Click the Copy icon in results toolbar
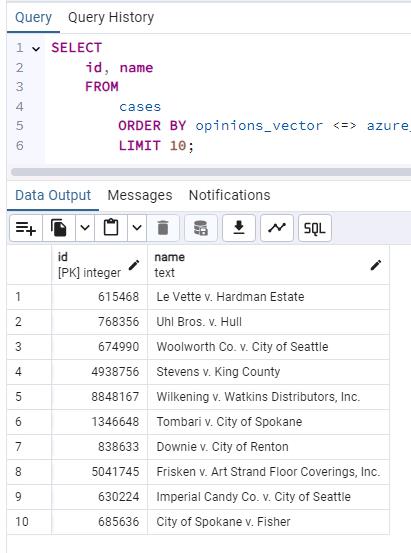This screenshot has width=411, height=553. [59, 228]
